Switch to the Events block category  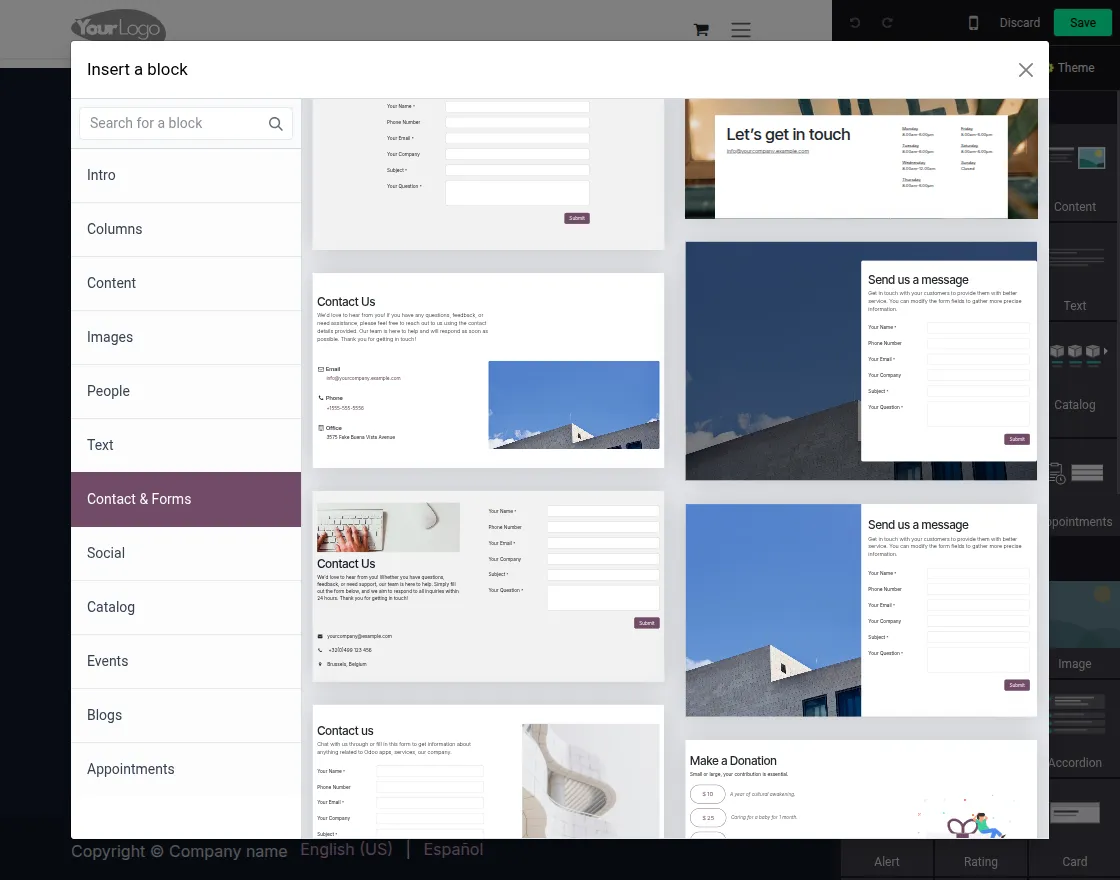107,661
